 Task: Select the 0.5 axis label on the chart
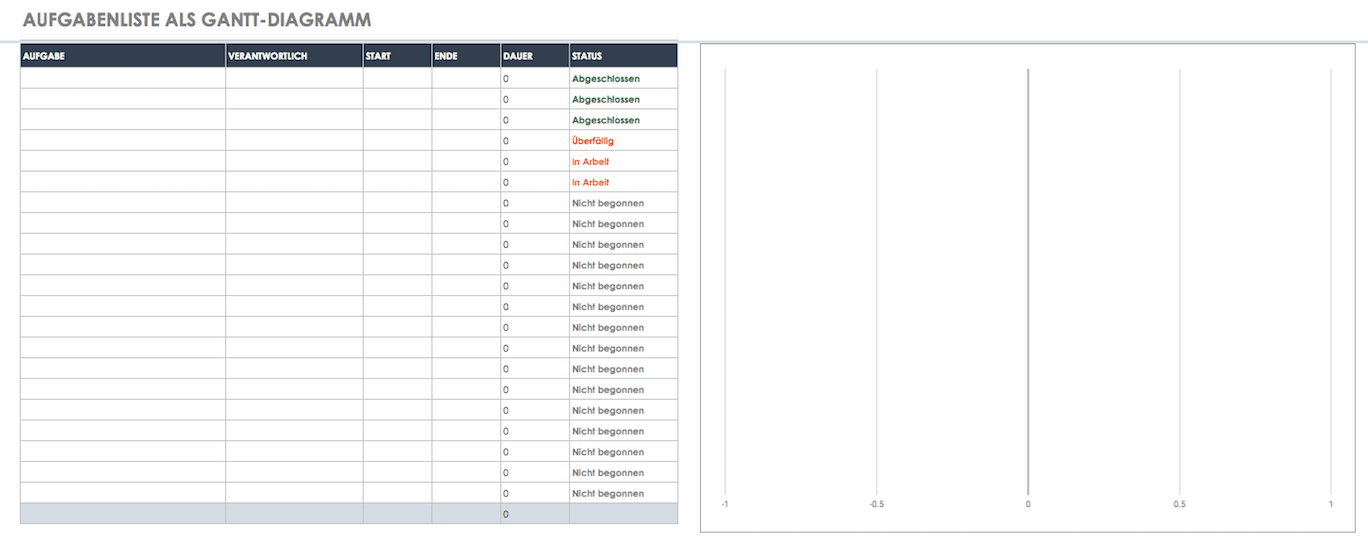point(1179,504)
